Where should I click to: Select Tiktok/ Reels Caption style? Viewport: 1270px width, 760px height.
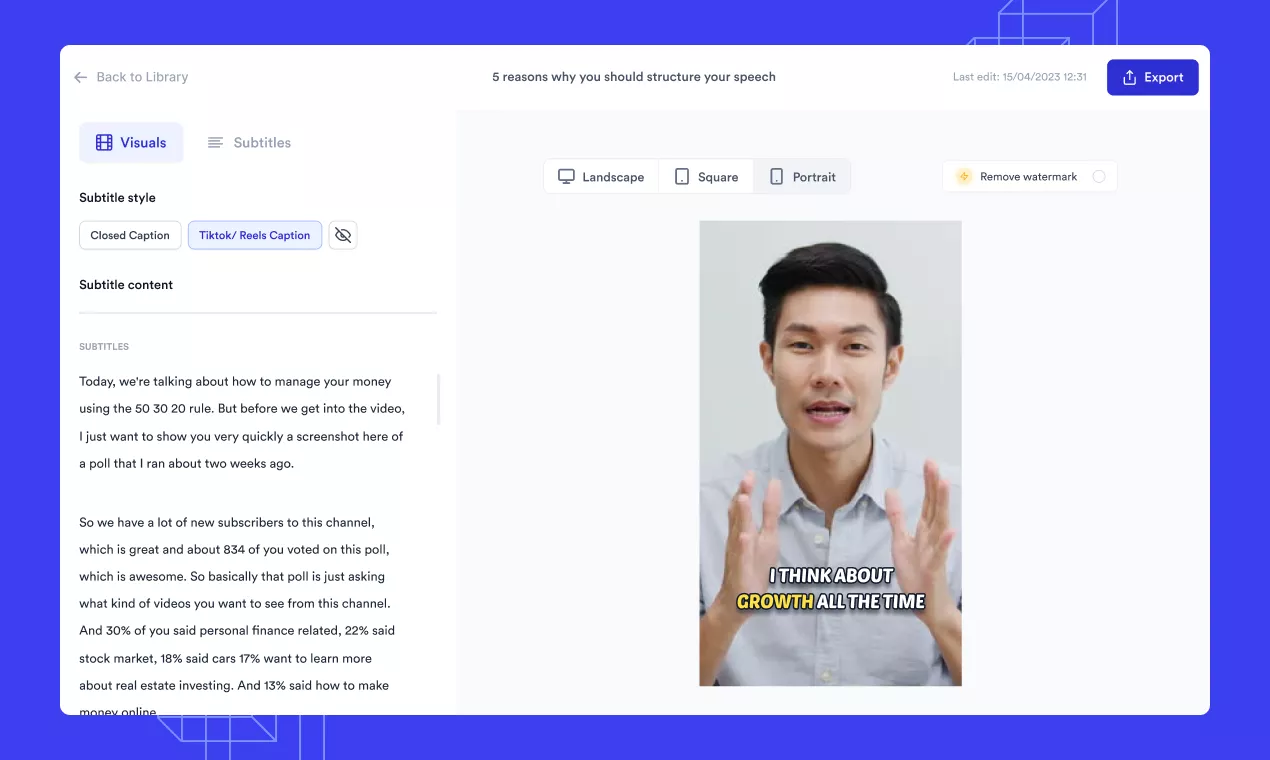click(254, 235)
